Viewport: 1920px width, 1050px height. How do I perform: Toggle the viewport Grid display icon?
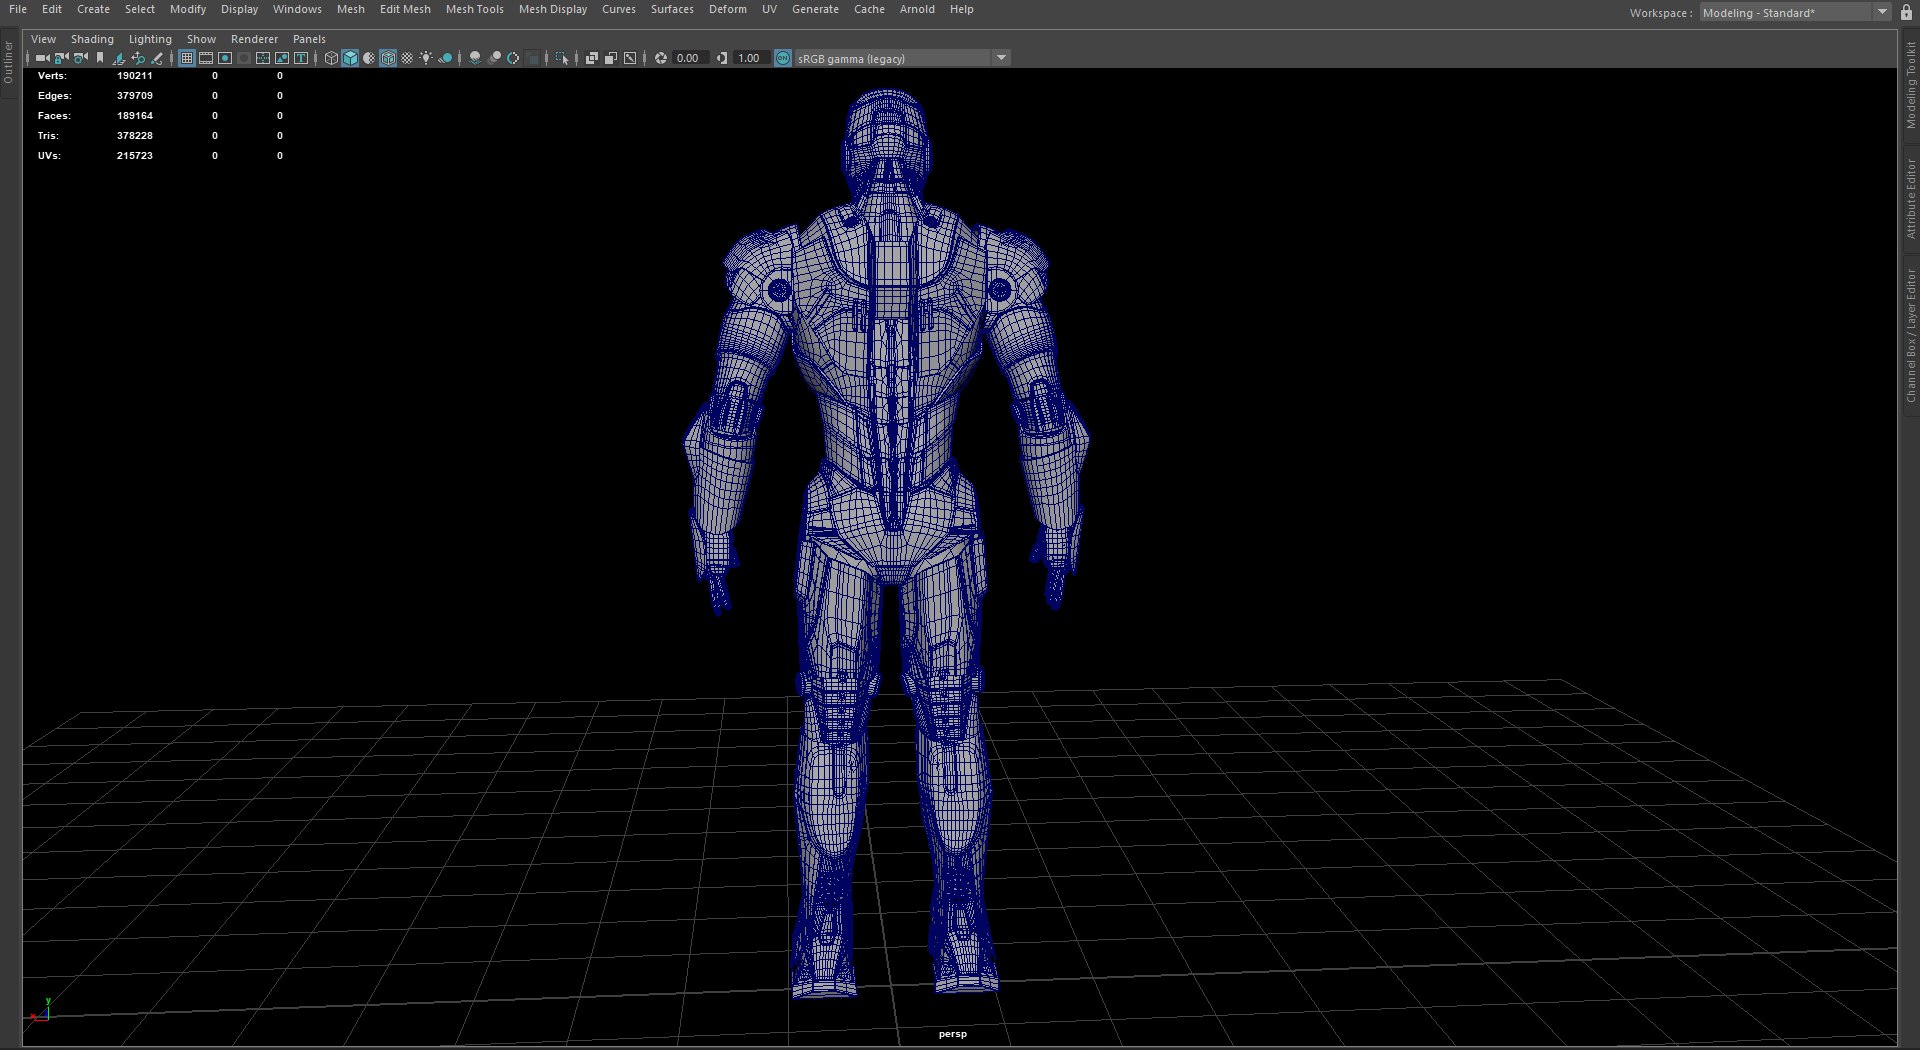(187, 58)
